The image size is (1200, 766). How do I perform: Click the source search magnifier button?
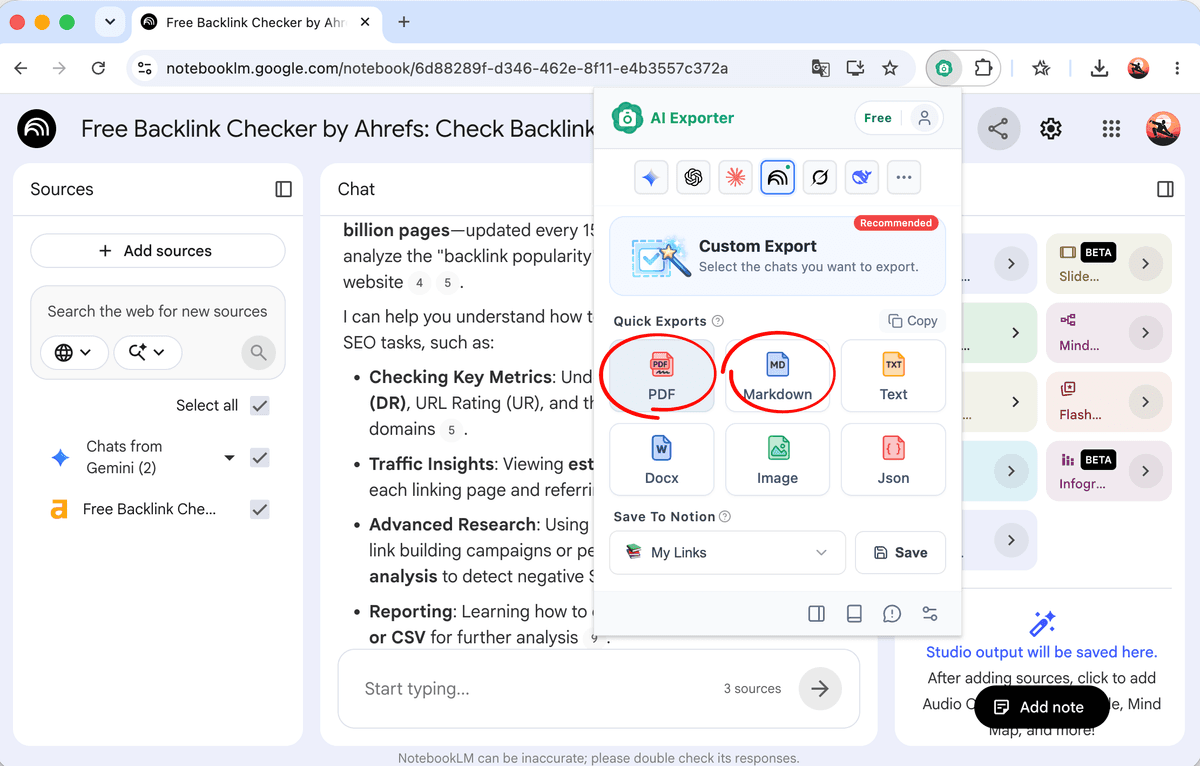point(258,352)
